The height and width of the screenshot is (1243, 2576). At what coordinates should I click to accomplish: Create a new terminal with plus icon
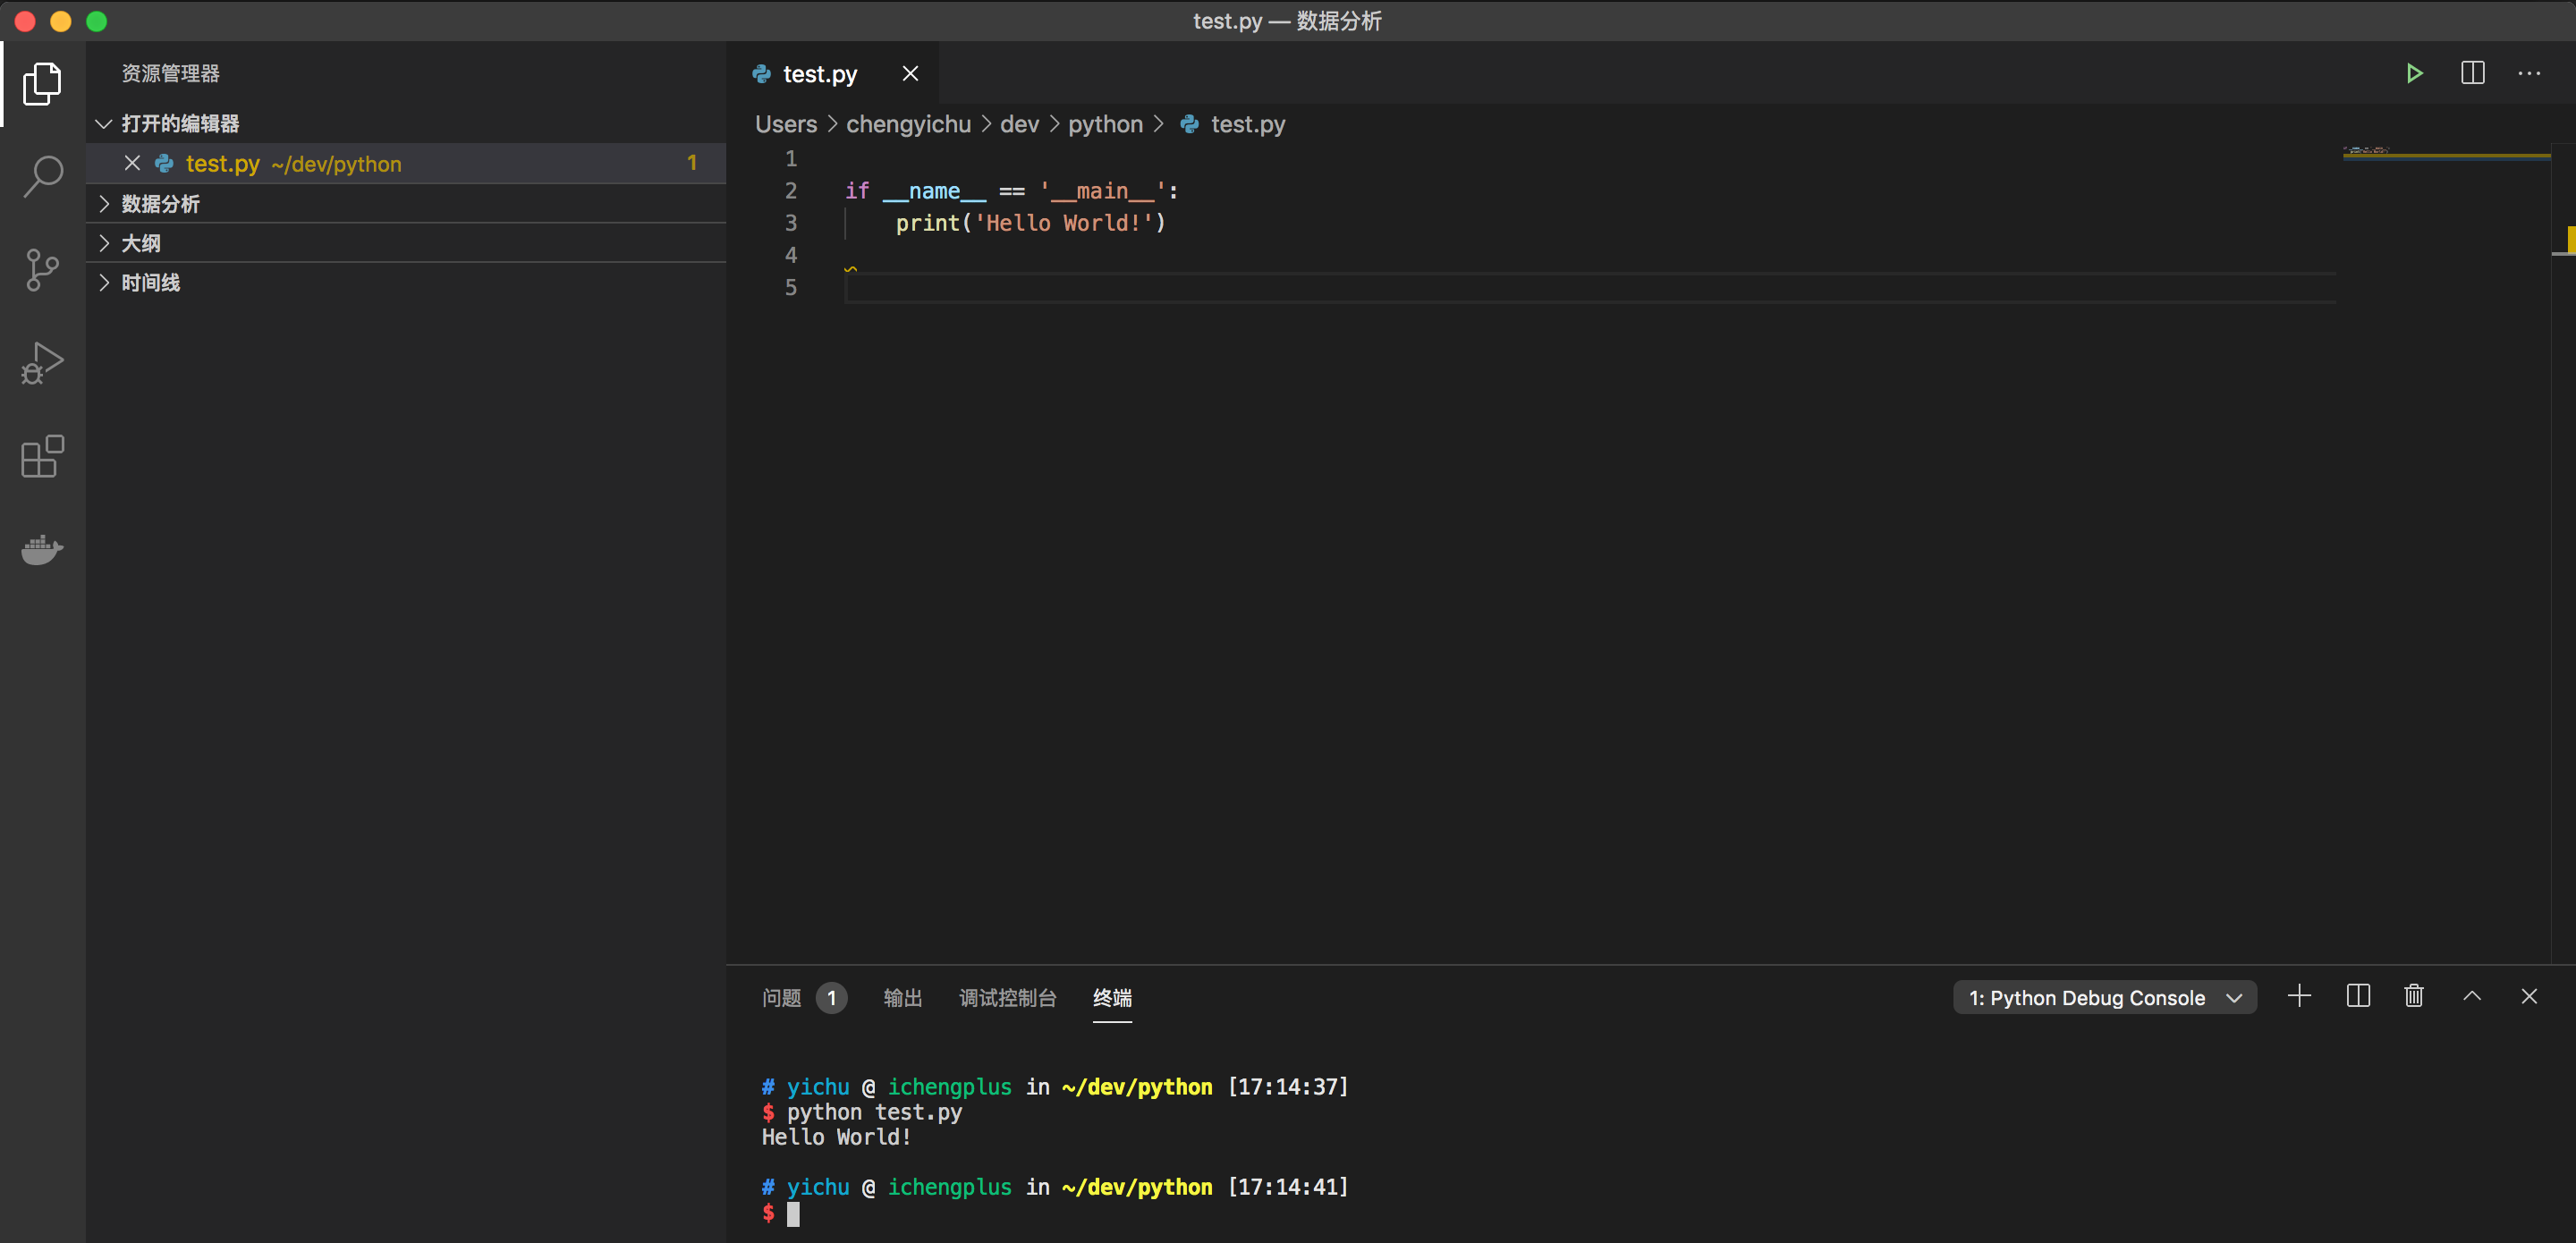tap(2299, 996)
